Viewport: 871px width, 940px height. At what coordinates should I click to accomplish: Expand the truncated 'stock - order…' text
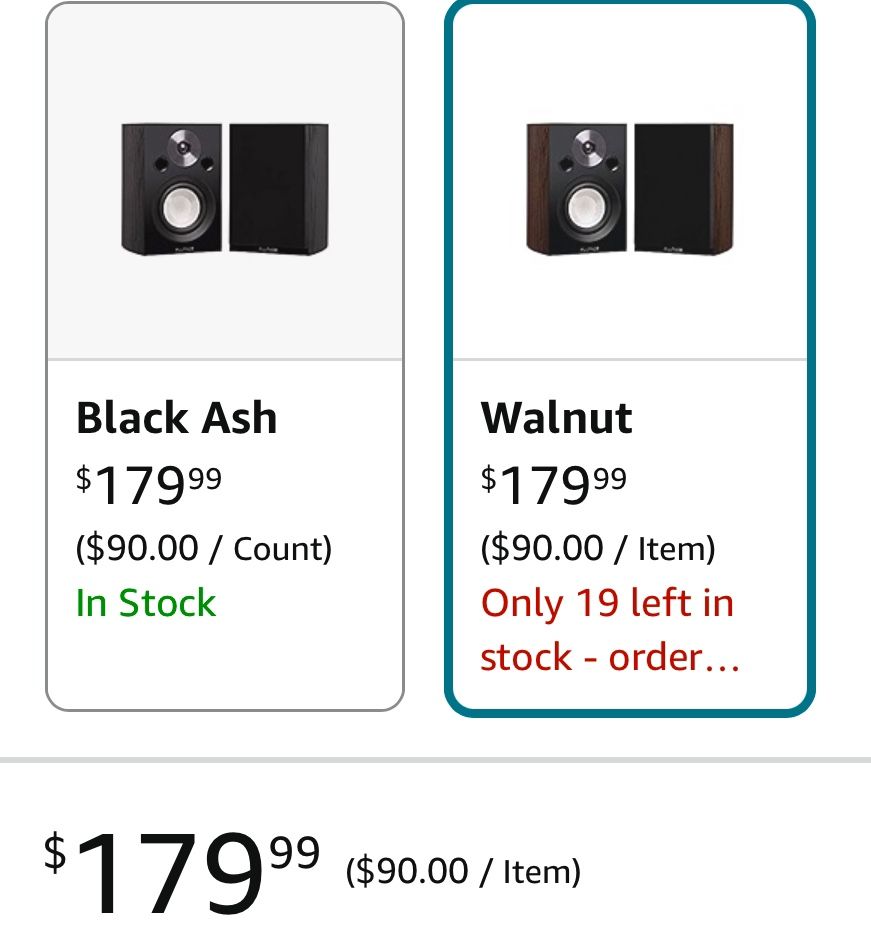pyautogui.click(x=610, y=657)
